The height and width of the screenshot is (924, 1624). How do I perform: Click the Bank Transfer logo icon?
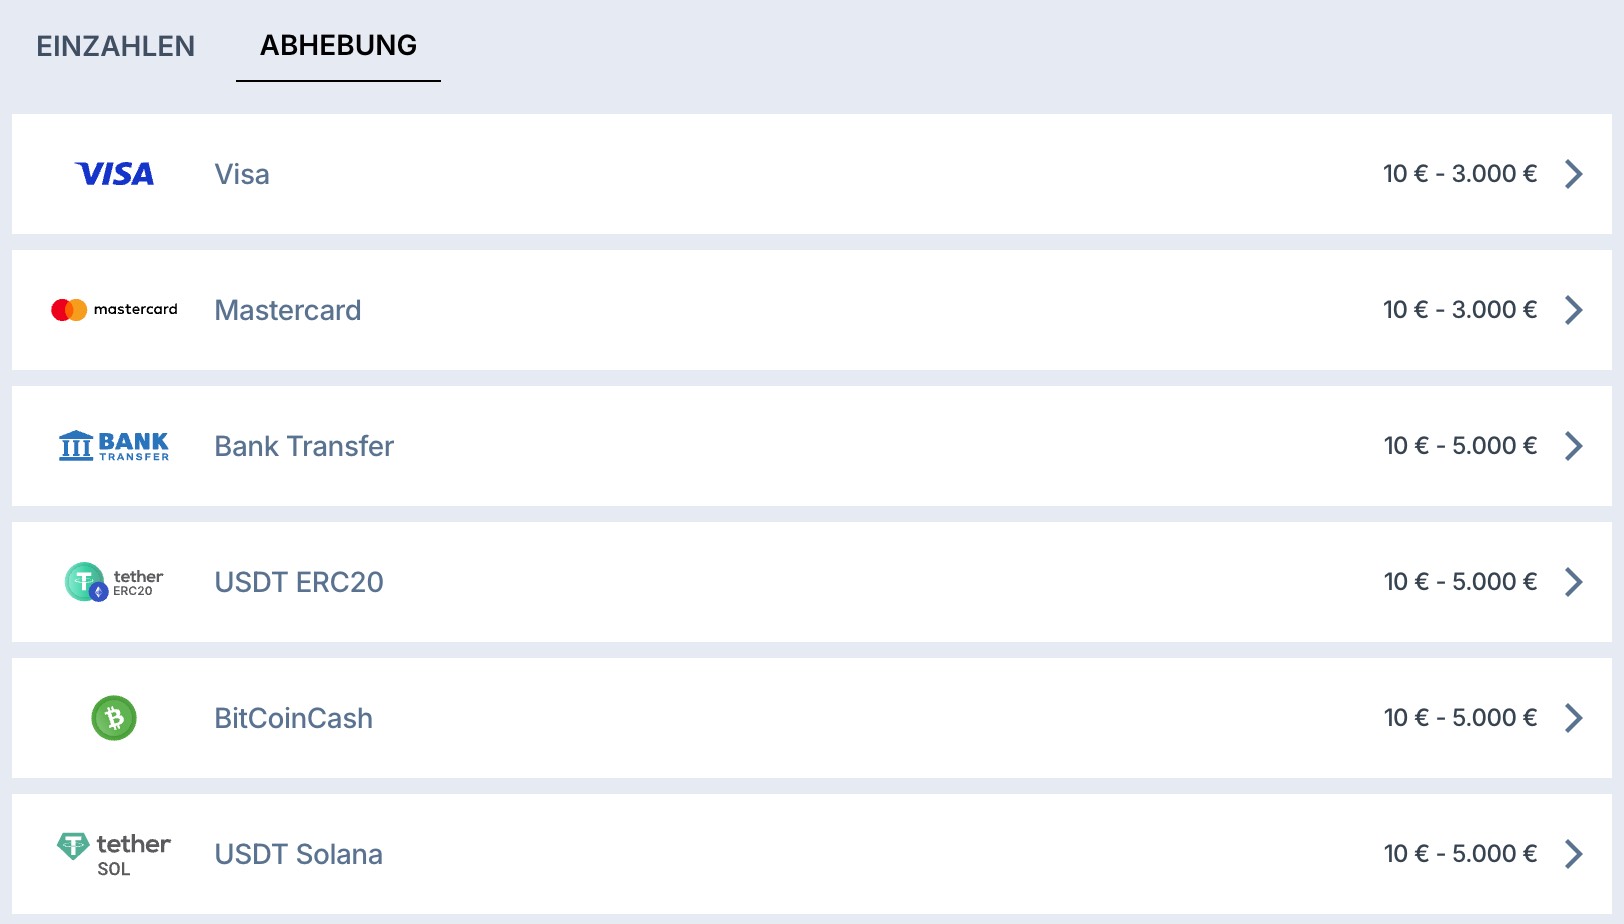(114, 446)
